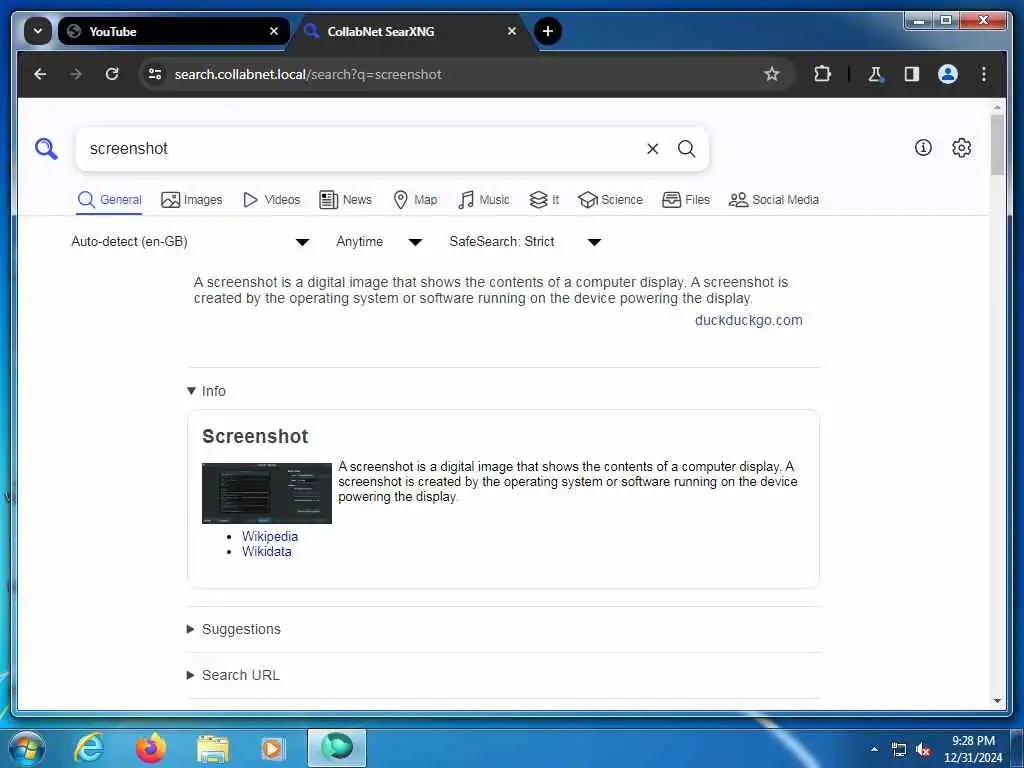1024x768 pixels.
Task: Reload the page
Action: click(x=112, y=74)
